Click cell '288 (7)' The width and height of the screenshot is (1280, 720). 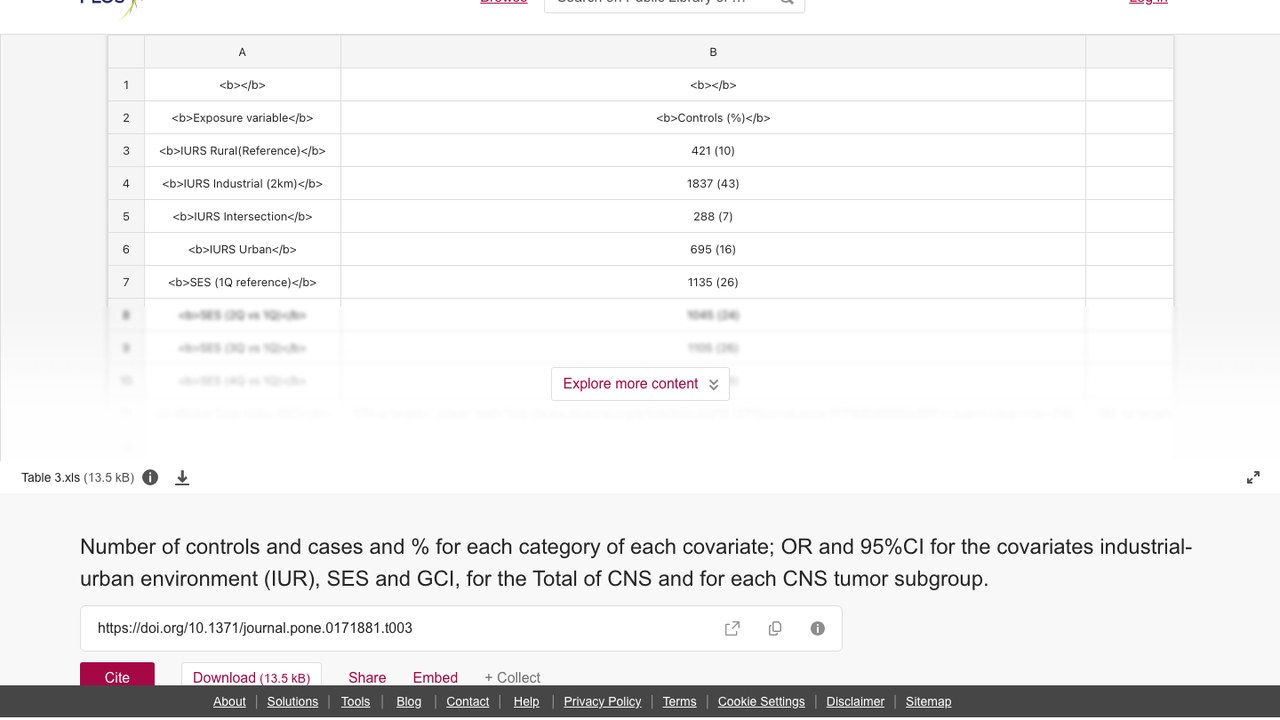tap(713, 217)
